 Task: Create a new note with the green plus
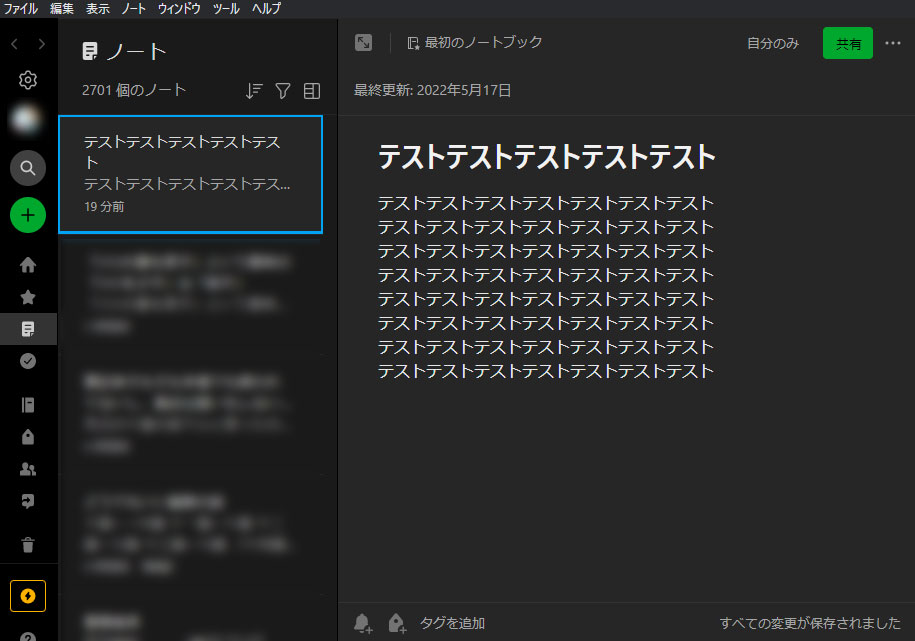[x=28, y=215]
